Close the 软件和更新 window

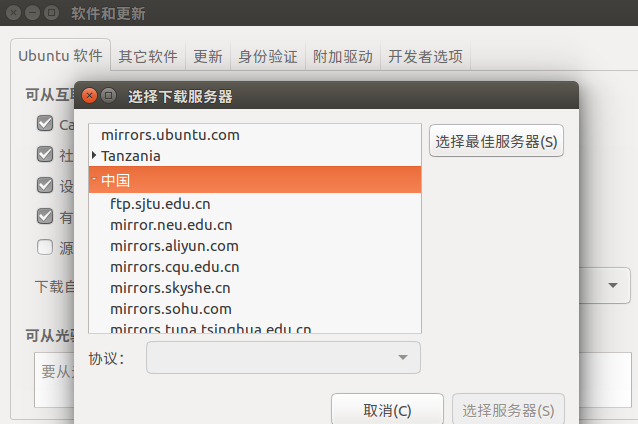13,13
